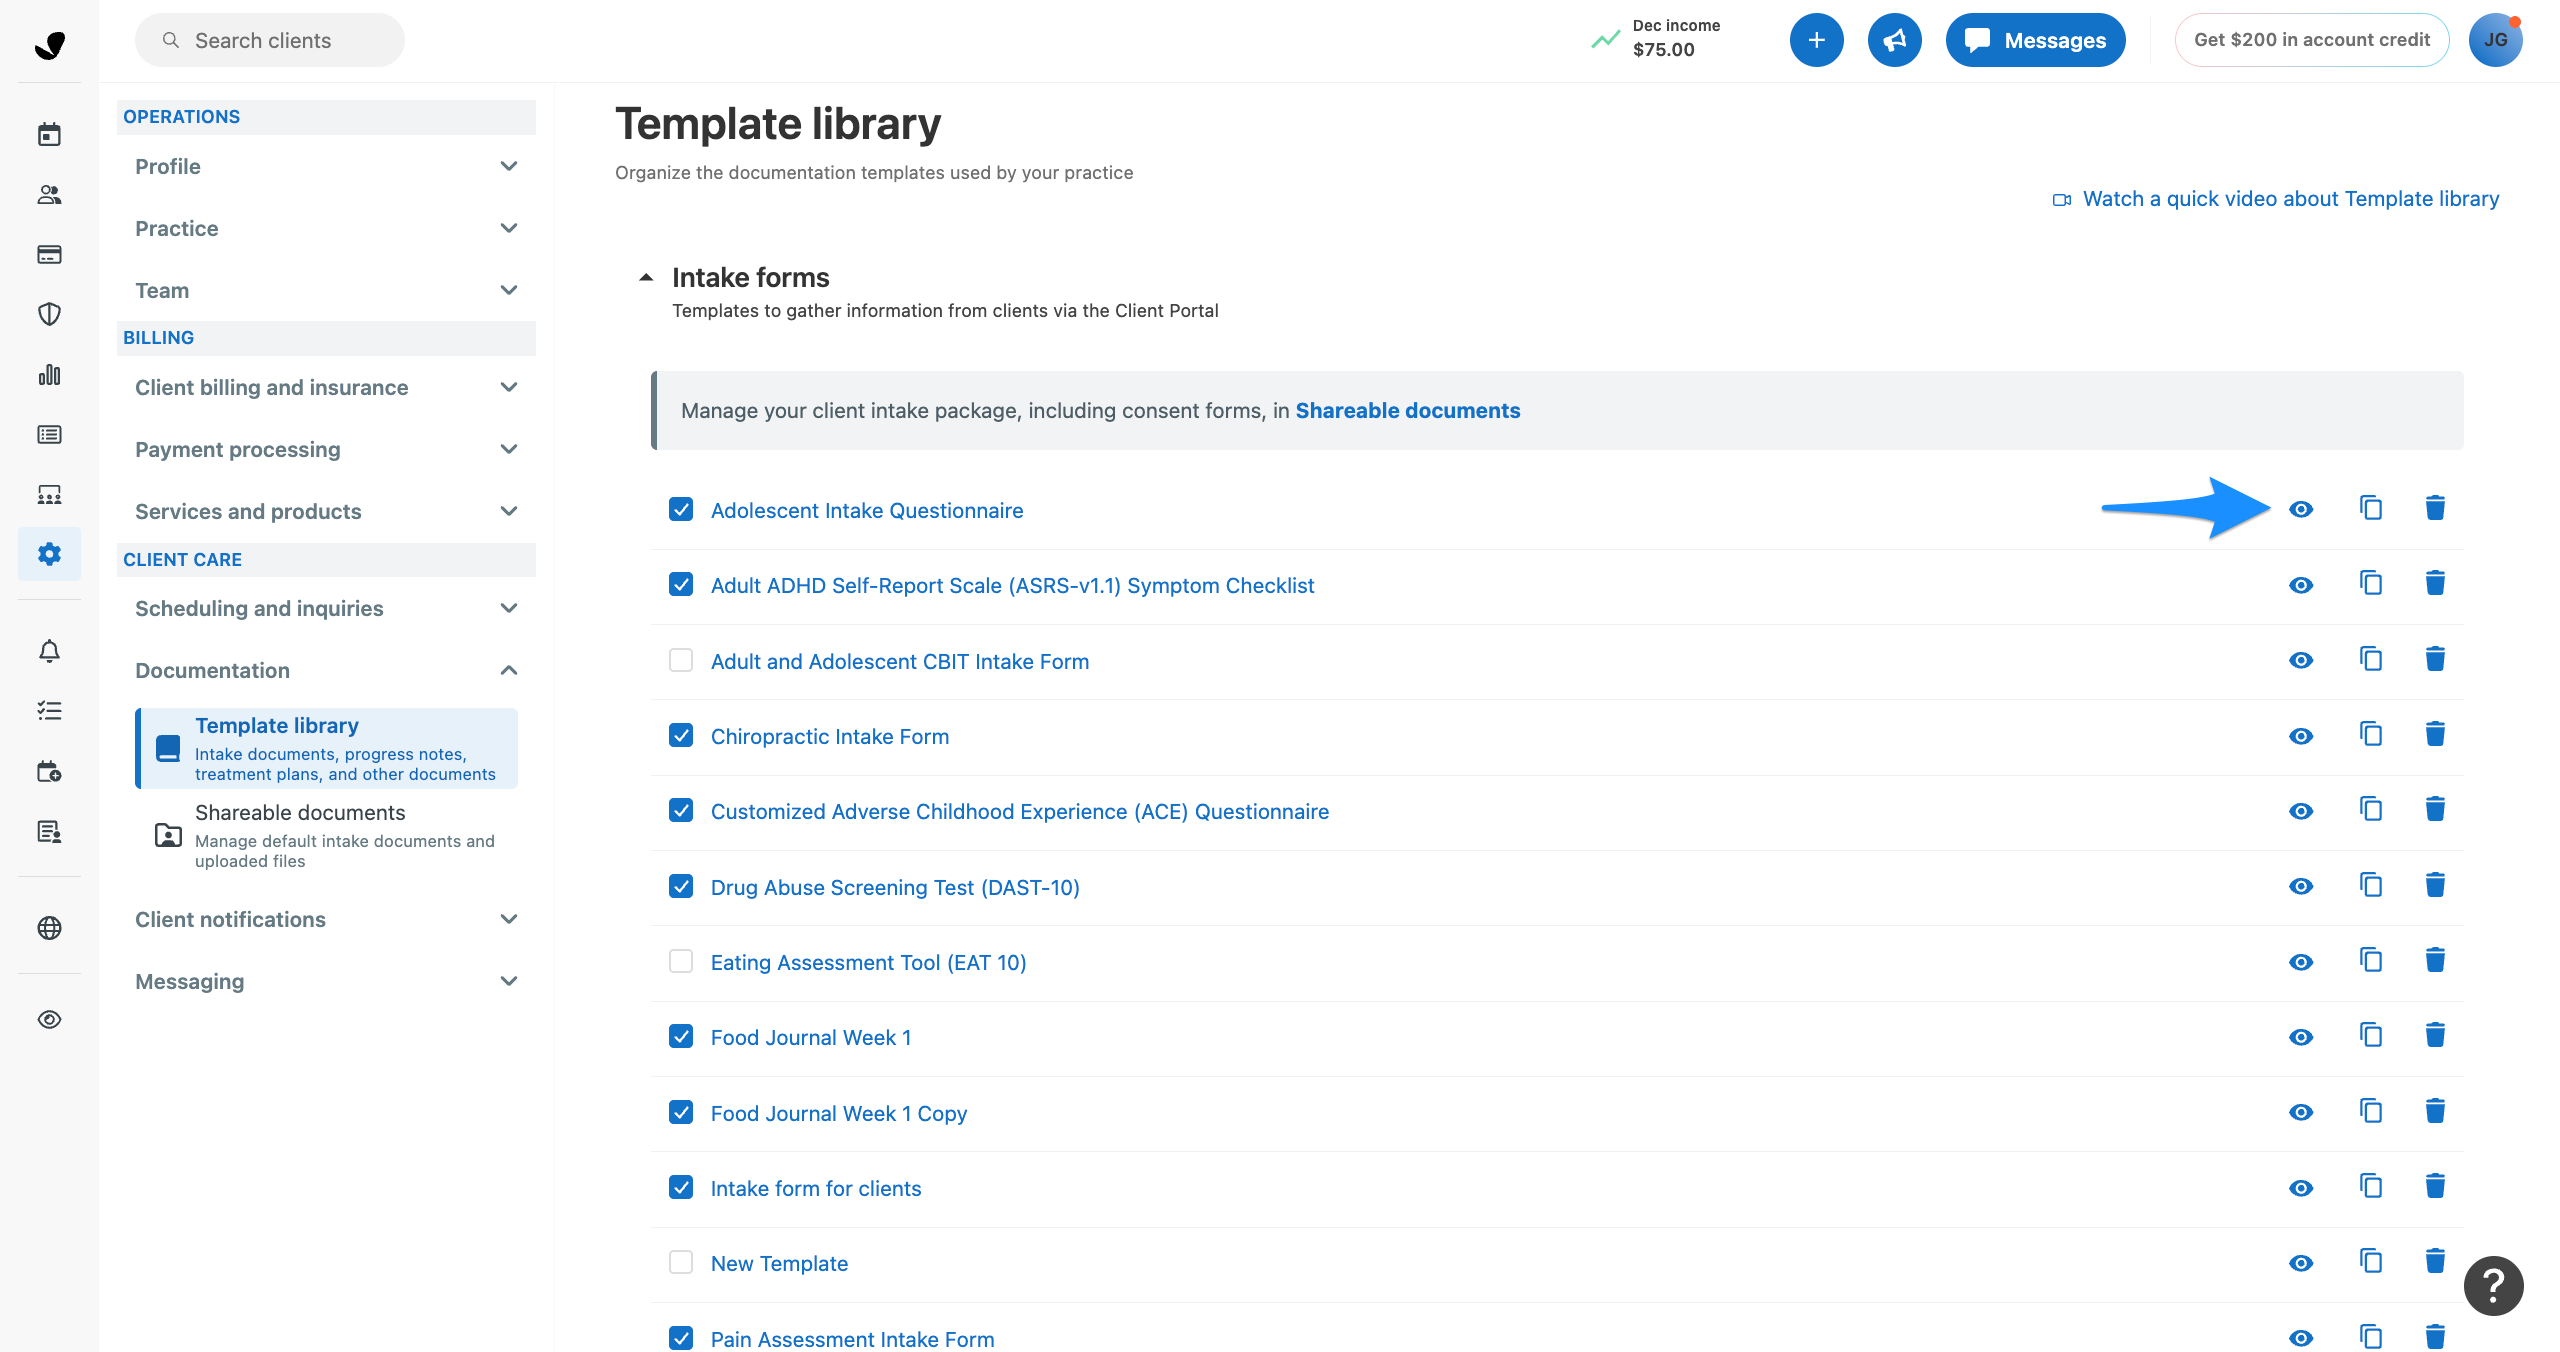Preview Adolescent Intake Questionnaire with eye icon

click(2301, 509)
